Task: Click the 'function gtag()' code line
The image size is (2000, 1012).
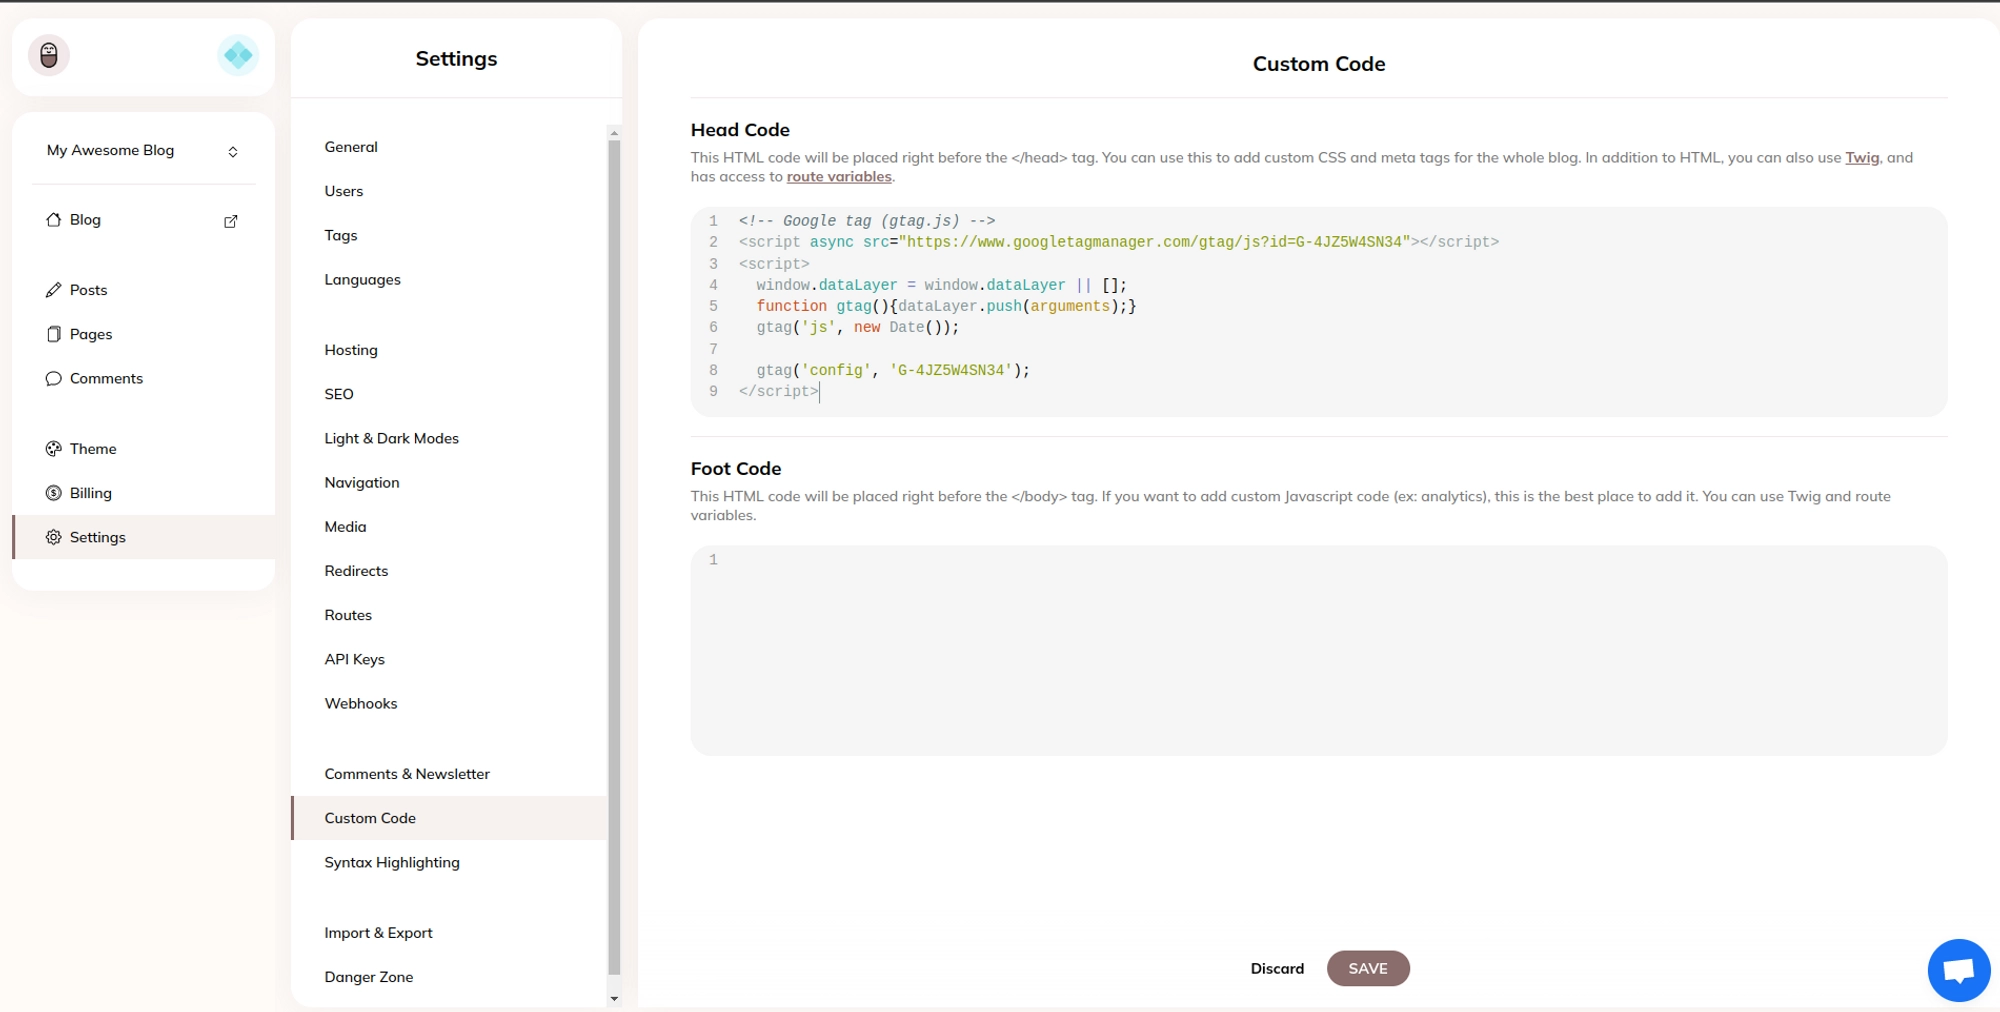Action: tap(946, 306)
